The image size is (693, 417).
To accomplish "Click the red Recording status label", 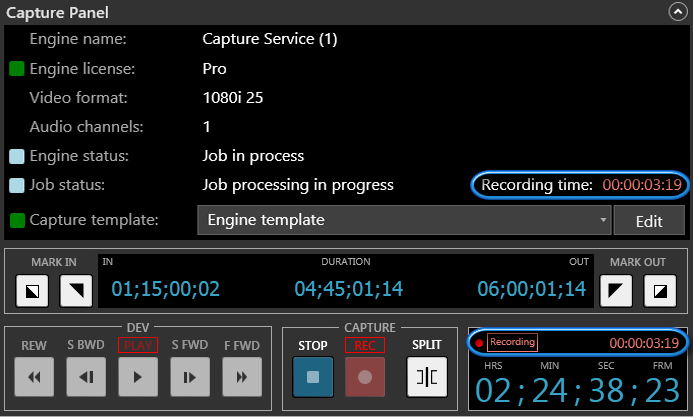I will click(512, 342).
